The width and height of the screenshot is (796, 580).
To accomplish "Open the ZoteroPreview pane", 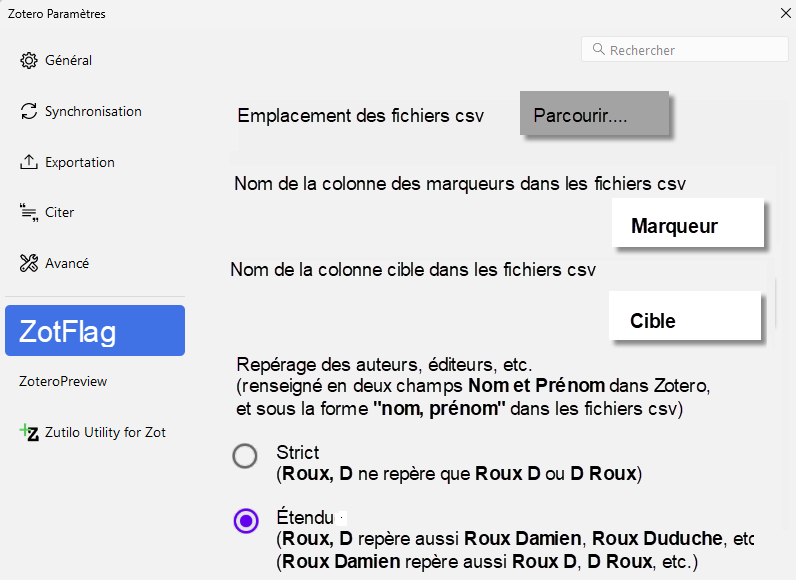I will tap(95, 381).
